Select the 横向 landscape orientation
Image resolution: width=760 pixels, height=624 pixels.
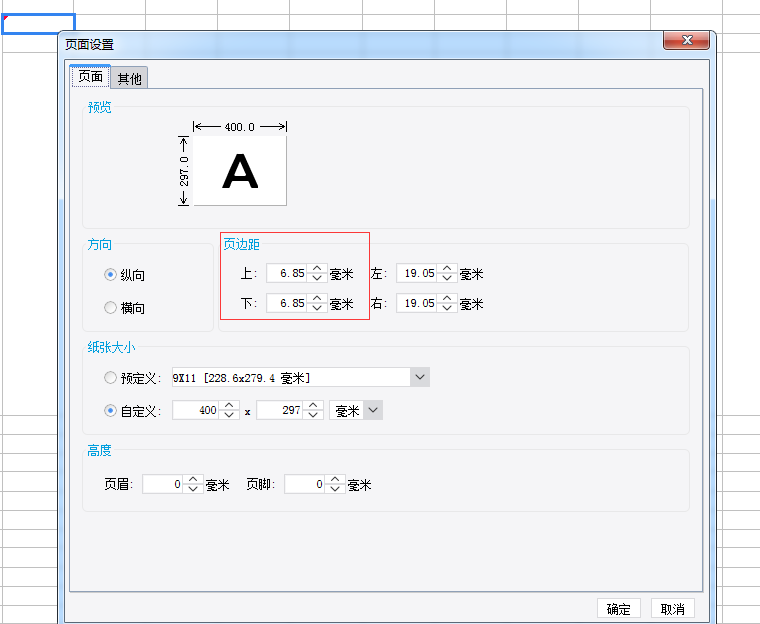(x=111, y=308)
